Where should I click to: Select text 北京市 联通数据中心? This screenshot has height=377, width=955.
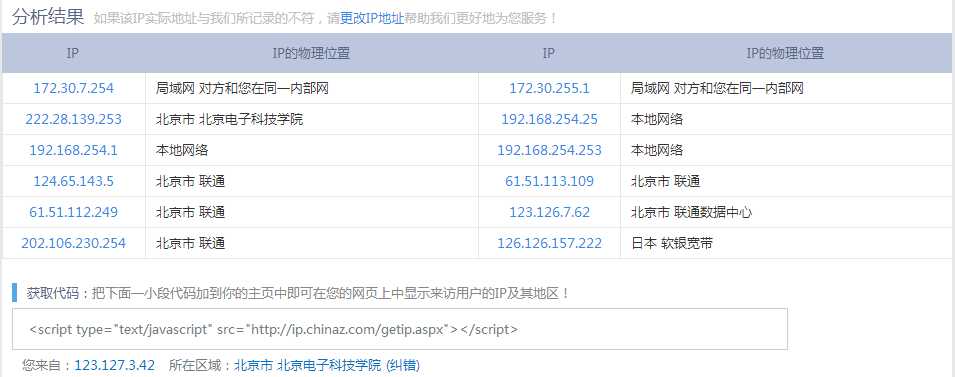point(691,213)
